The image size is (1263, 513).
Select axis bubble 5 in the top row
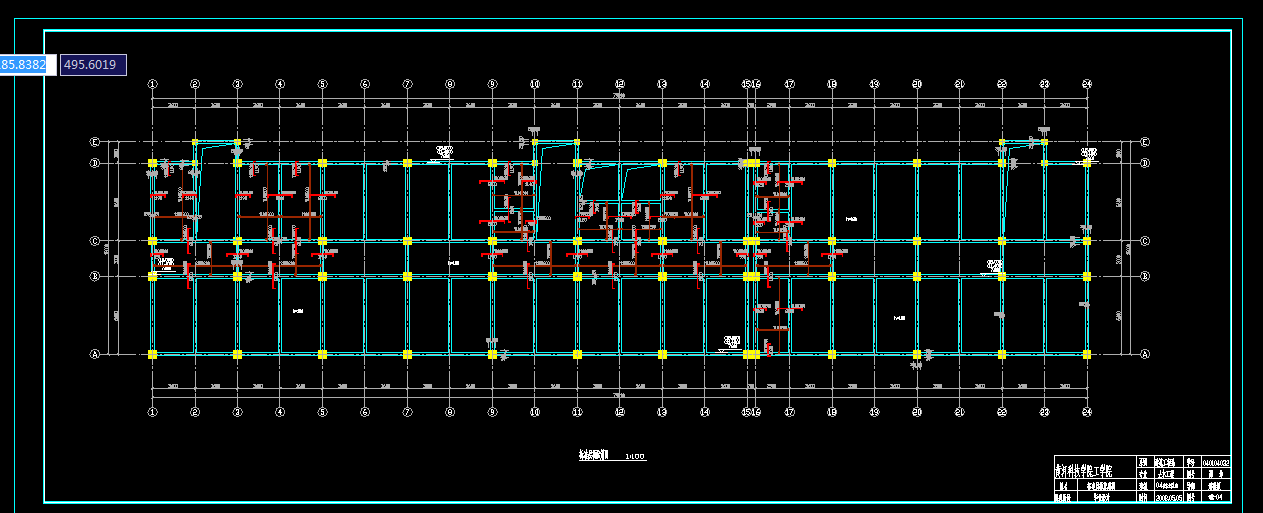(x=322, y=85)
